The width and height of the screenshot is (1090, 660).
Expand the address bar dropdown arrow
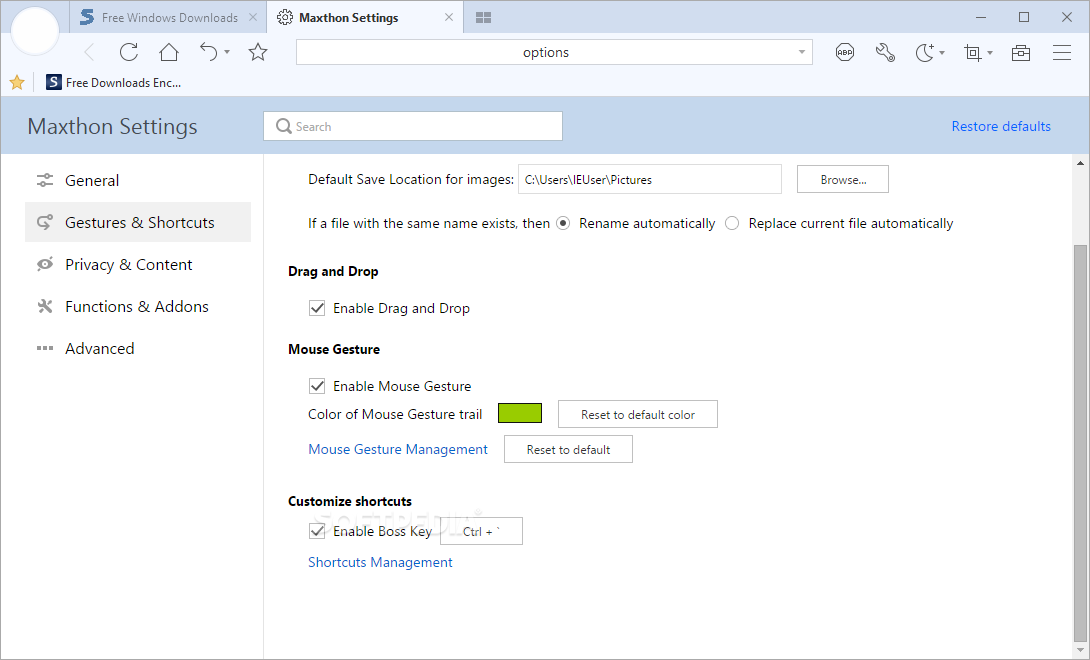pos(802,53)
